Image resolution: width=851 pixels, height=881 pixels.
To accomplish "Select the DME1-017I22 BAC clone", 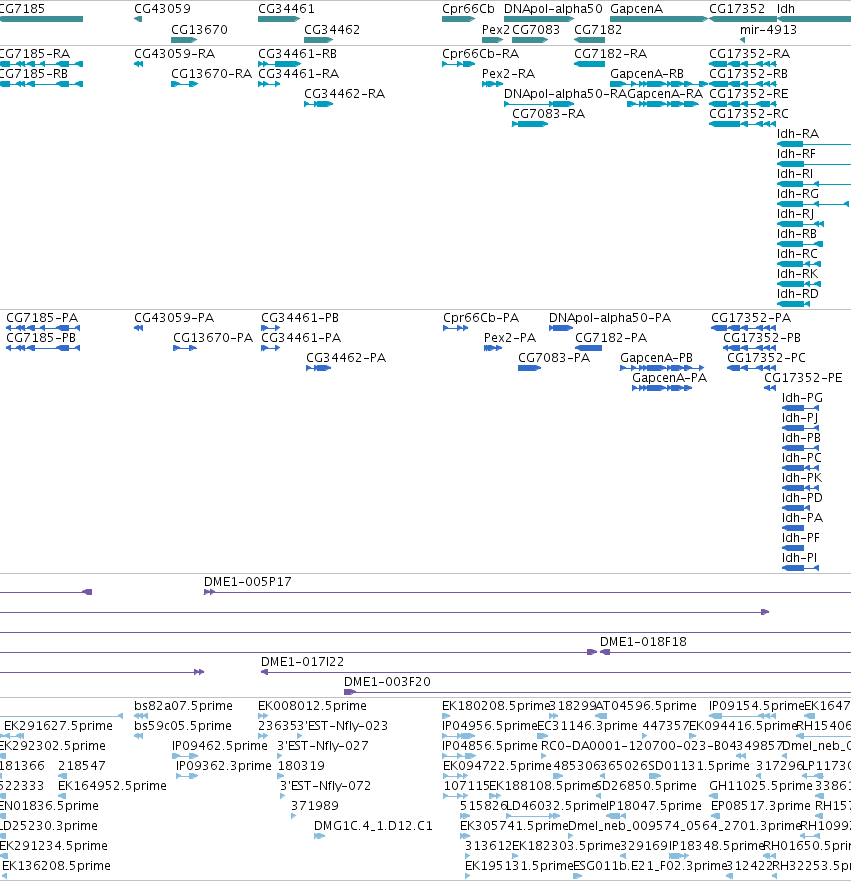I will pyautogui.click(x=556, y=672).
